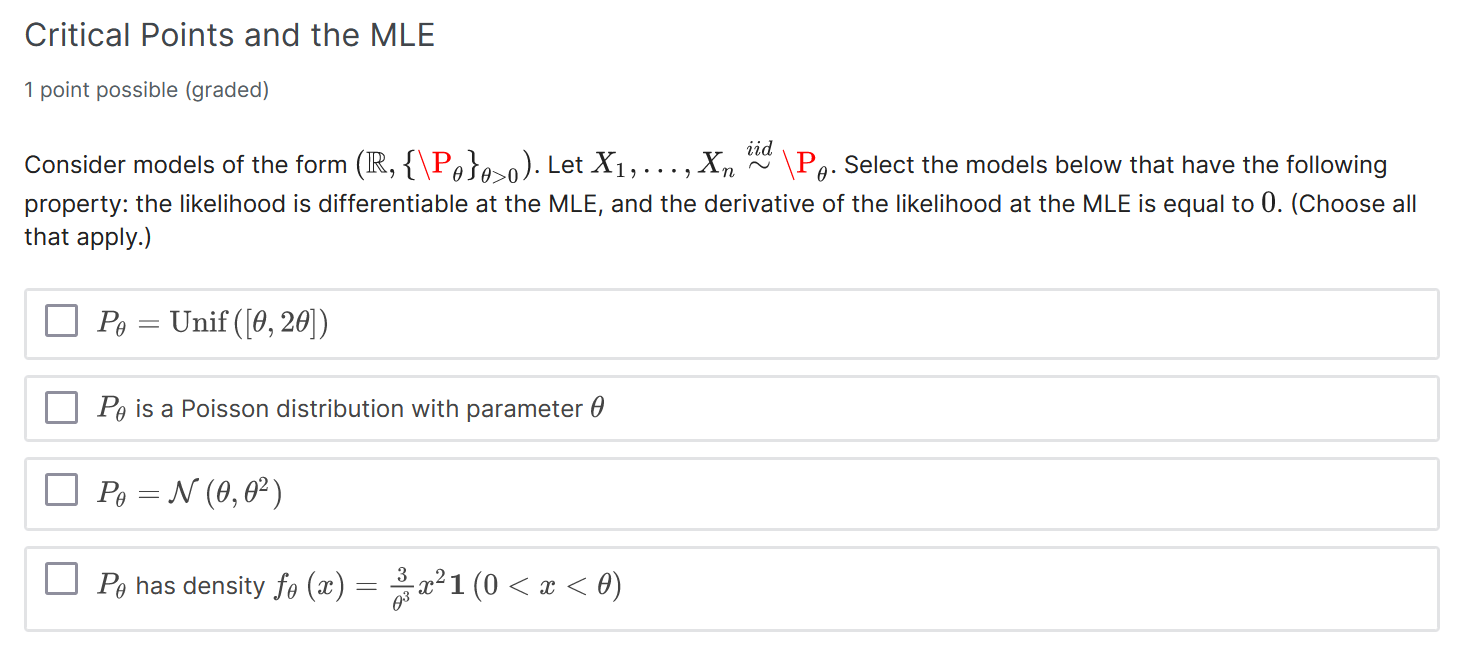Check the density fθ(x) answer checkbox
The height and width of the screenshot is (663, 1471).
(61, 577)
